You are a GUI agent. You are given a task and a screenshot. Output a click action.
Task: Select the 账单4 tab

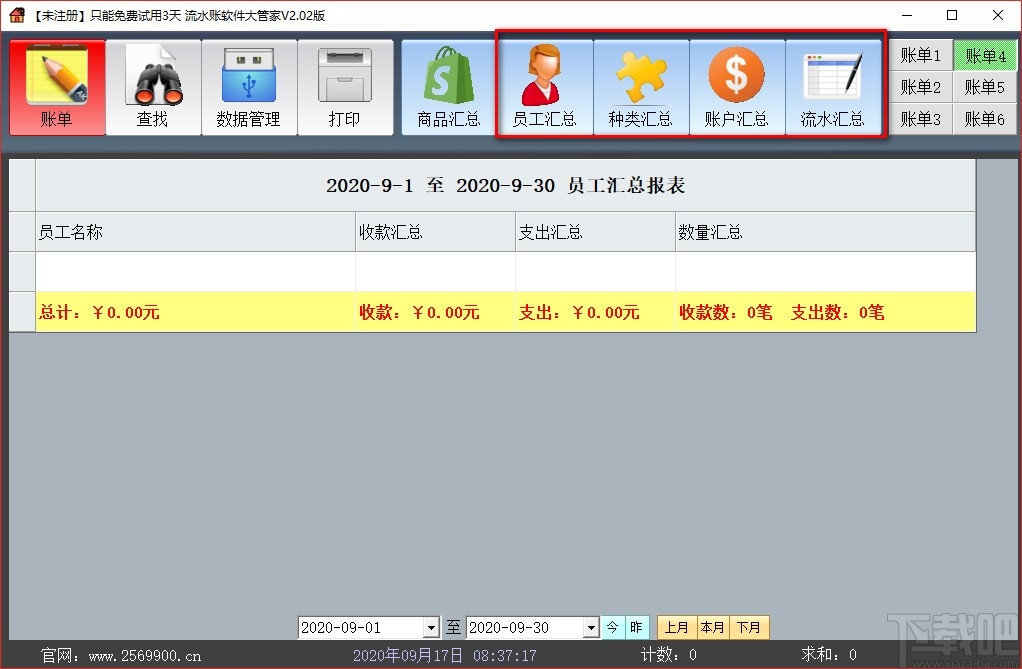pyautogui.click(x=984, y=55)
